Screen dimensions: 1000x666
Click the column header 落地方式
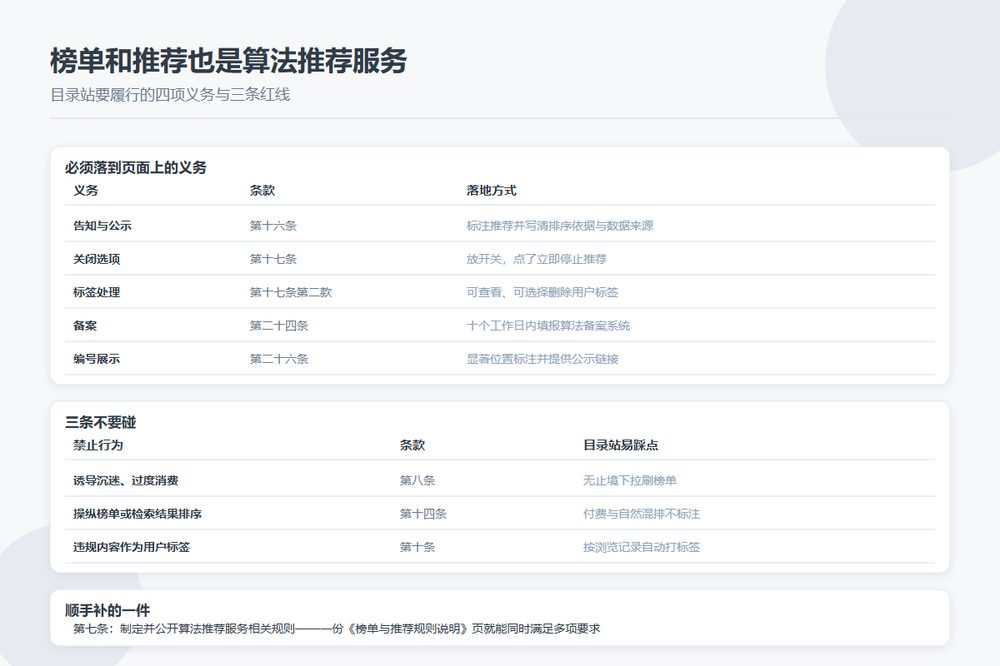pos(491,190)
